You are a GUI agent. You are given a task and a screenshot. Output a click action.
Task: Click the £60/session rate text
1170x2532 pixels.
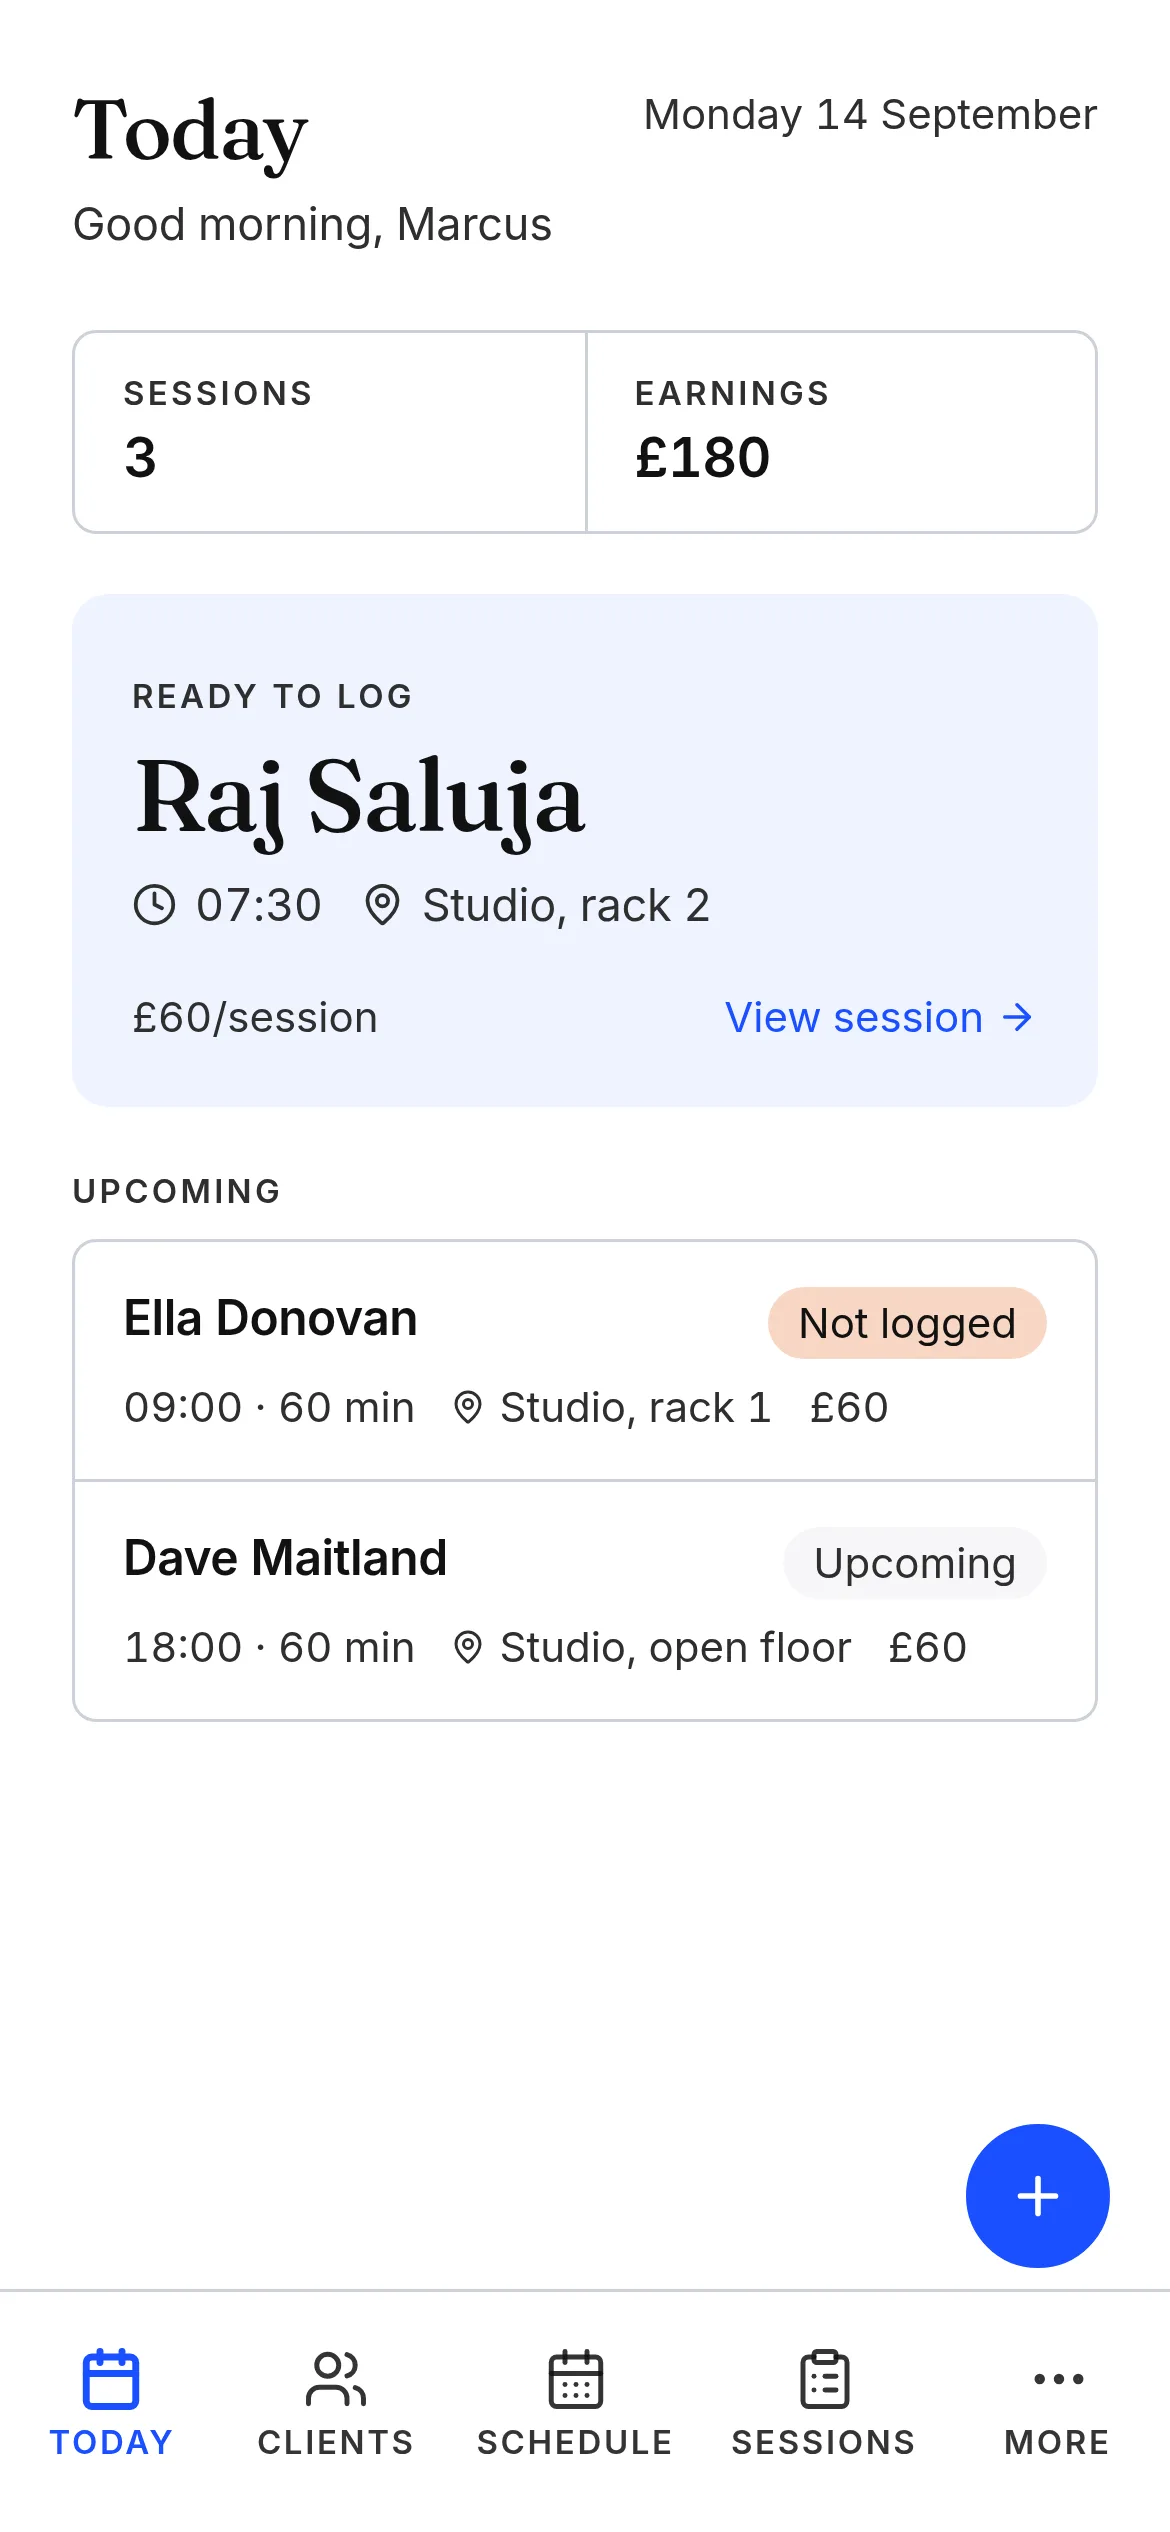coord(255,1018)
